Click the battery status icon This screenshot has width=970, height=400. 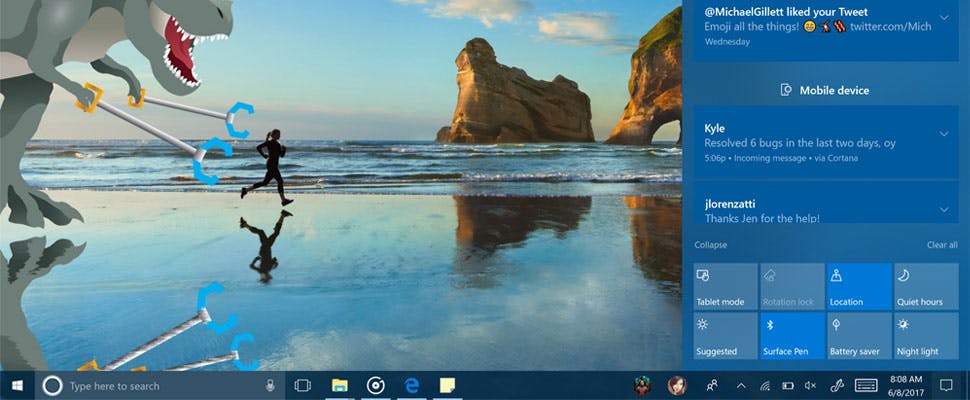pyautogui.click(x=788, y=386)
